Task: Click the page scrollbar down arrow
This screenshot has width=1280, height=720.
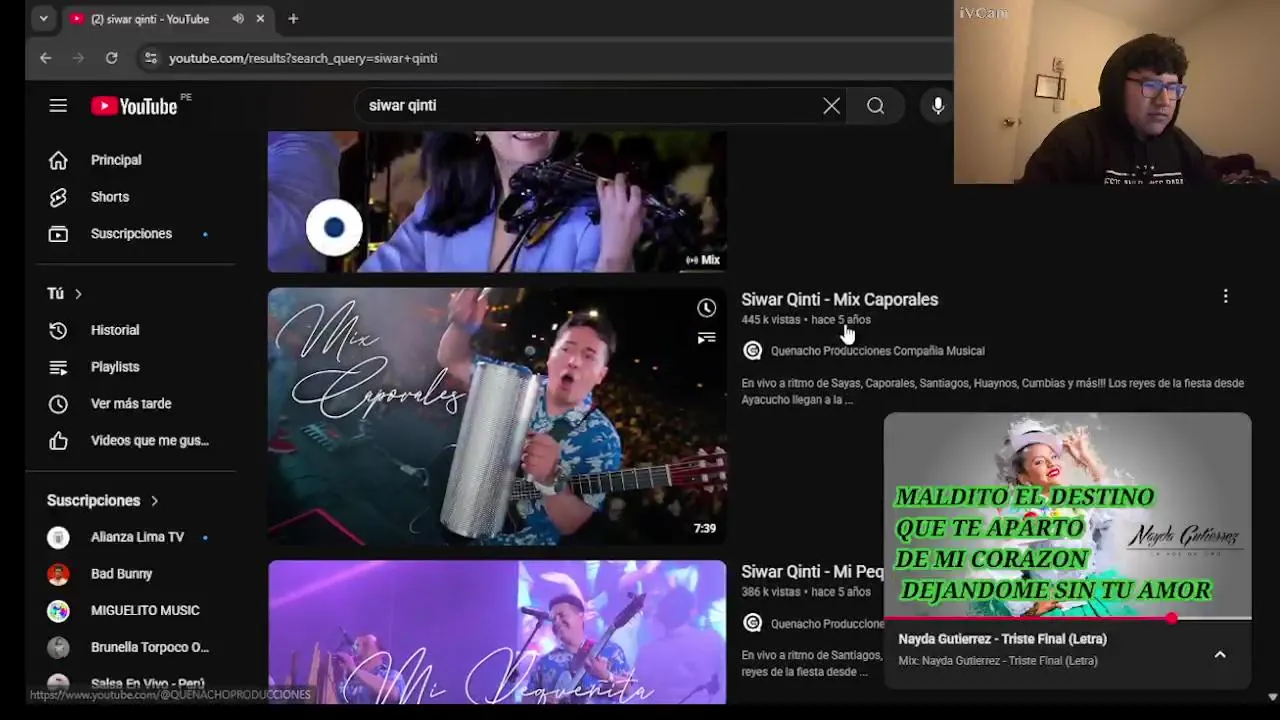Action: [1272, 697]
